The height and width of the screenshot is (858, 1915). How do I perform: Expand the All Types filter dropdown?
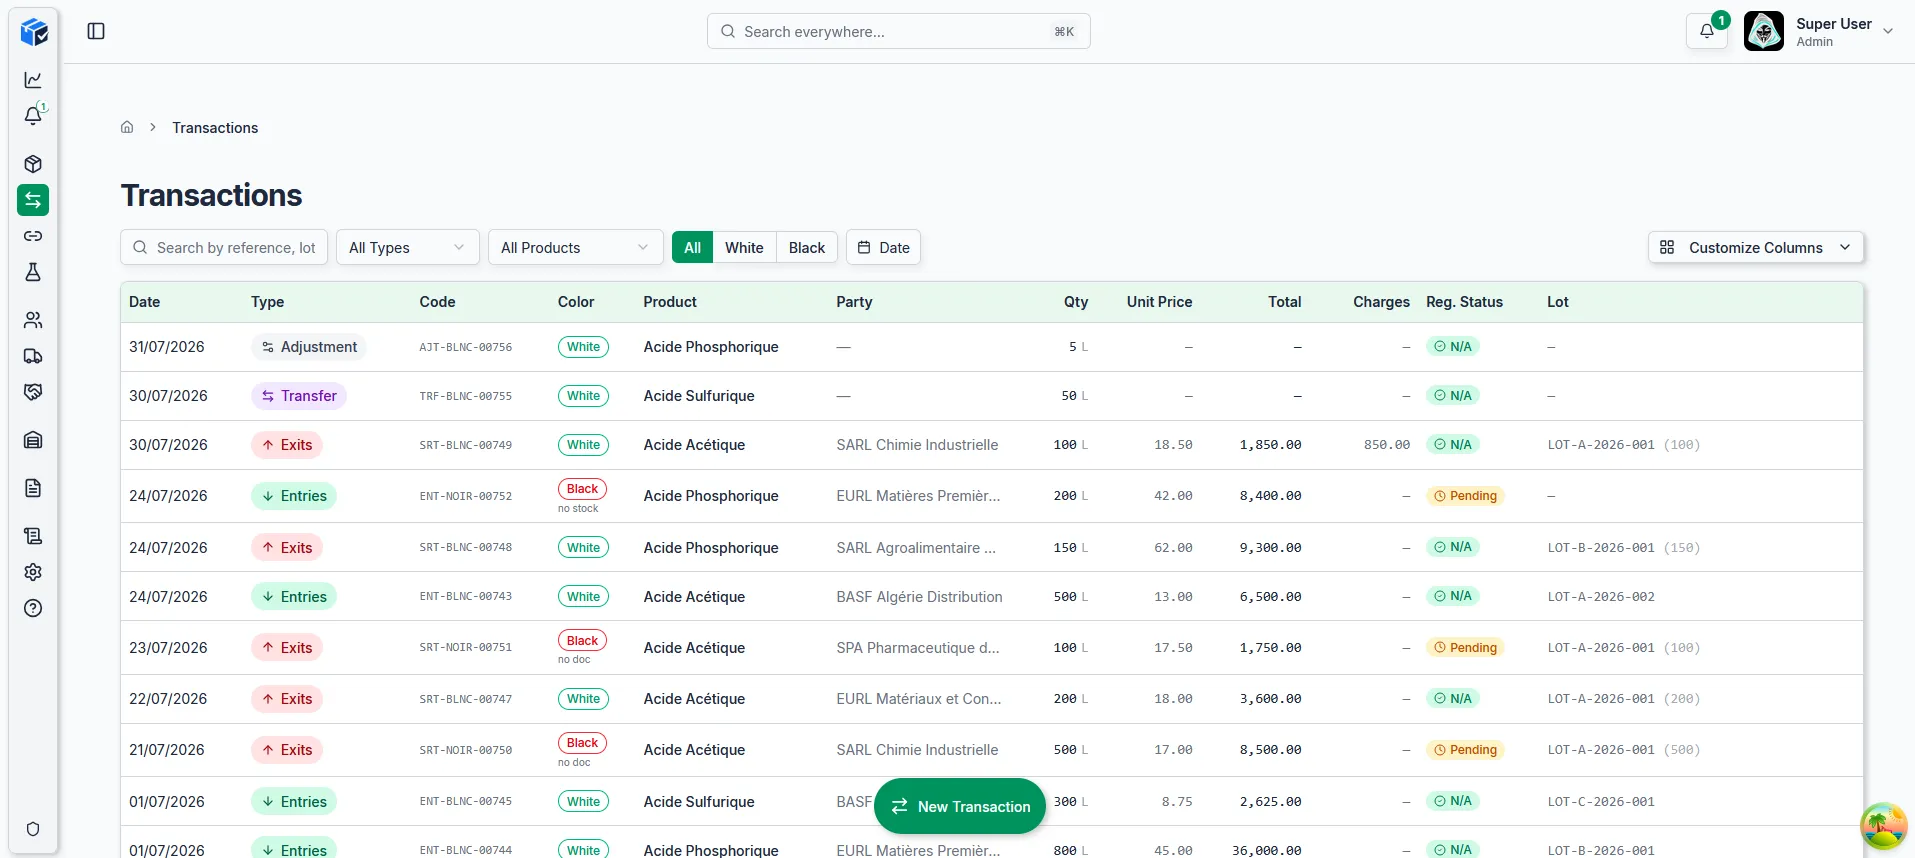pos(408,248)
